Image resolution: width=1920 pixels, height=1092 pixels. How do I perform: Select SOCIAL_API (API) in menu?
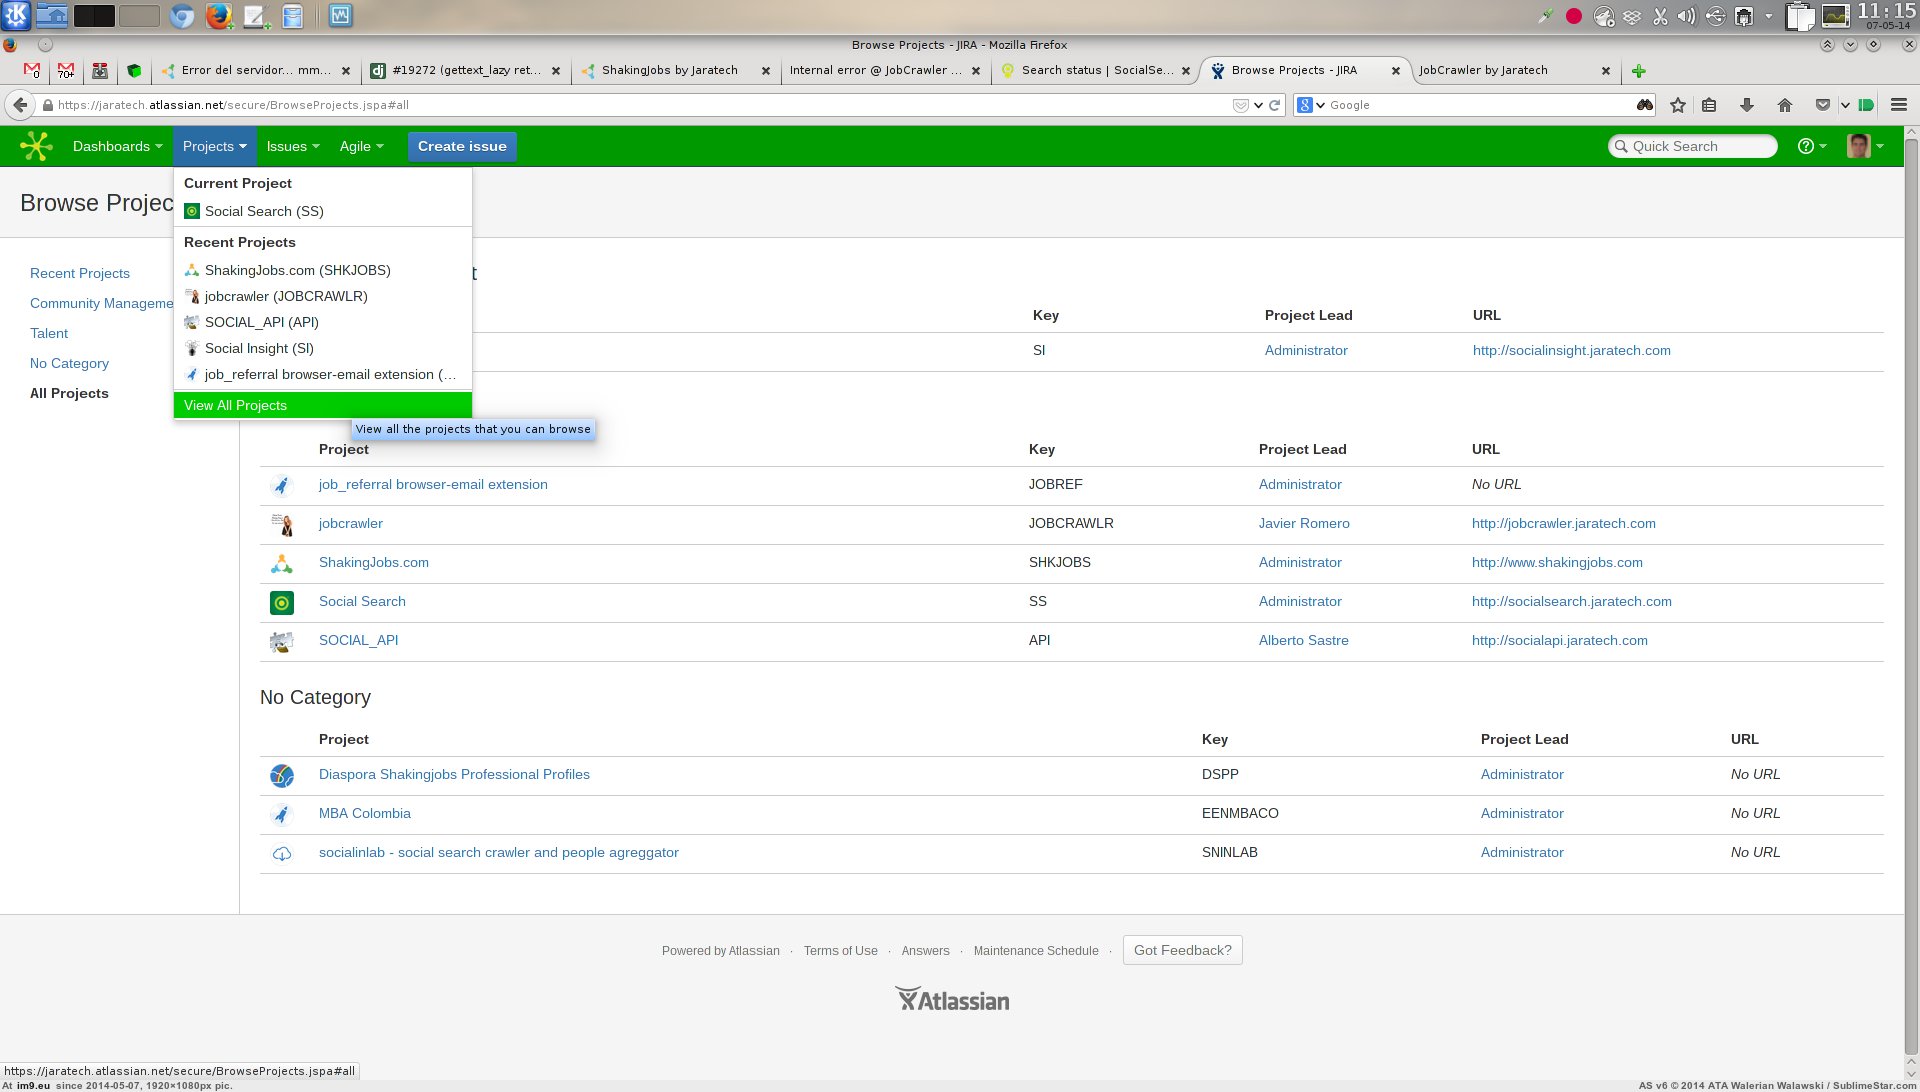tap(322, 322)
